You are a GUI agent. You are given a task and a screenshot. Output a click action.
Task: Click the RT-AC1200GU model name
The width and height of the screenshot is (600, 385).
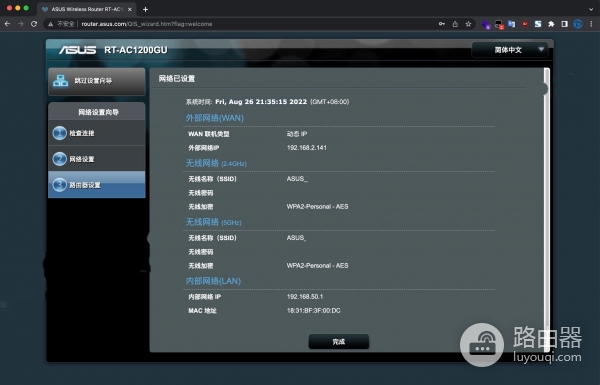pos(136,50)
